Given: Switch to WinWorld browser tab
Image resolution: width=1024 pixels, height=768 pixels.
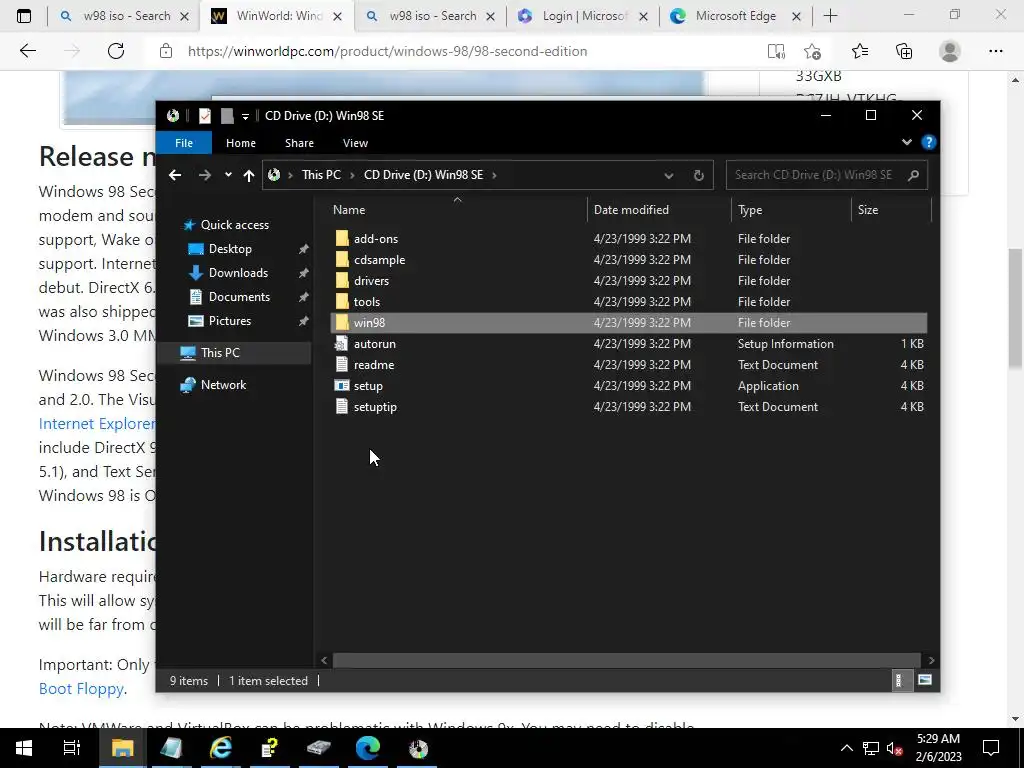Looking at the screenshot, I should [x=276, y=16].
